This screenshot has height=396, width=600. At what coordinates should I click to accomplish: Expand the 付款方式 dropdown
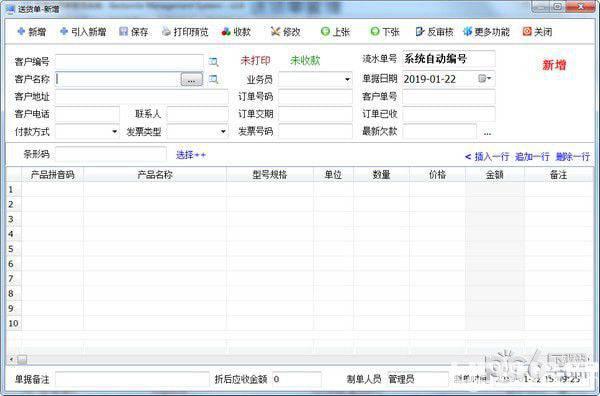pyautogui.click(x=114, y=132)
